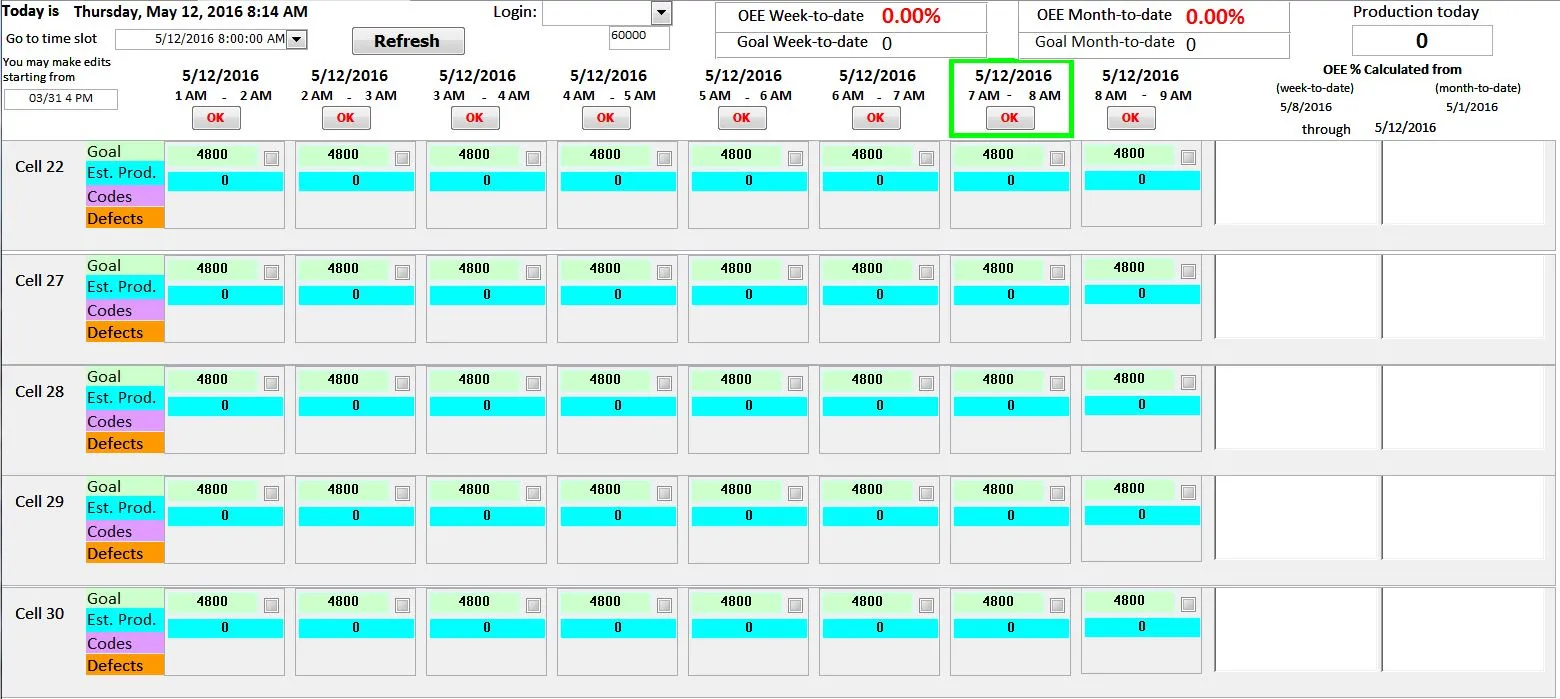Click the cyan Est. Prod. label for Cell 27
1560x699 pixels.
tap(125, 287)
